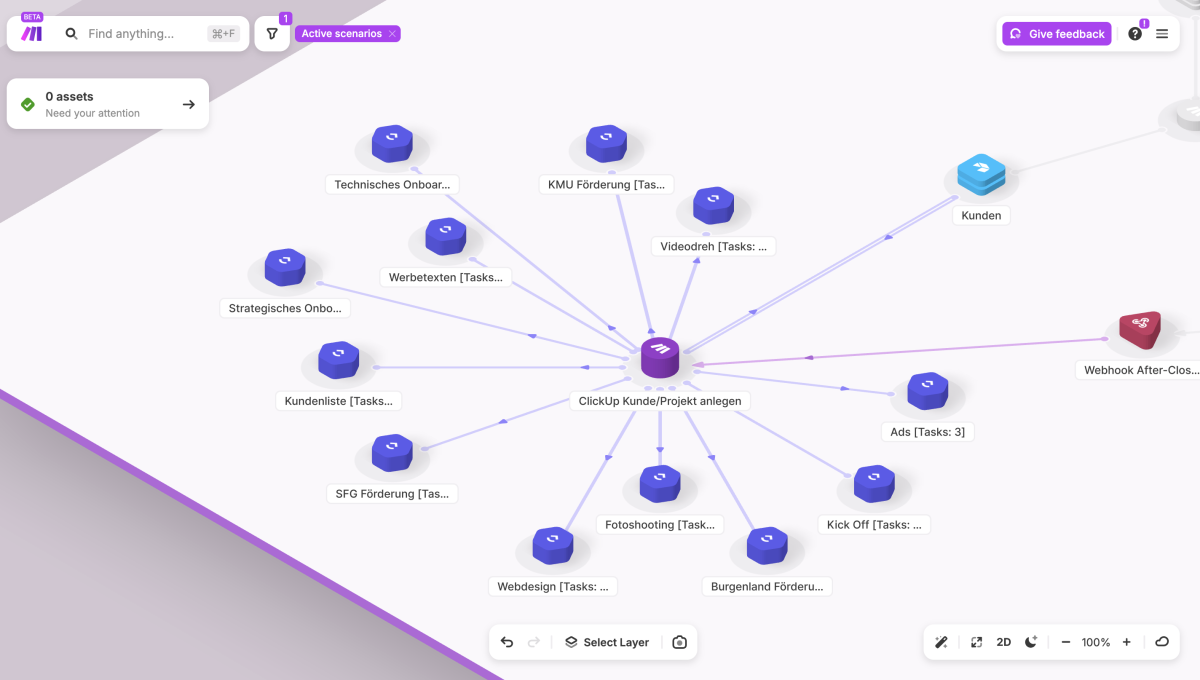Screen dimensions: 1200x680
Task: Click the cloud icon in bottom toolbar
Action: [x=1162, y=642]
